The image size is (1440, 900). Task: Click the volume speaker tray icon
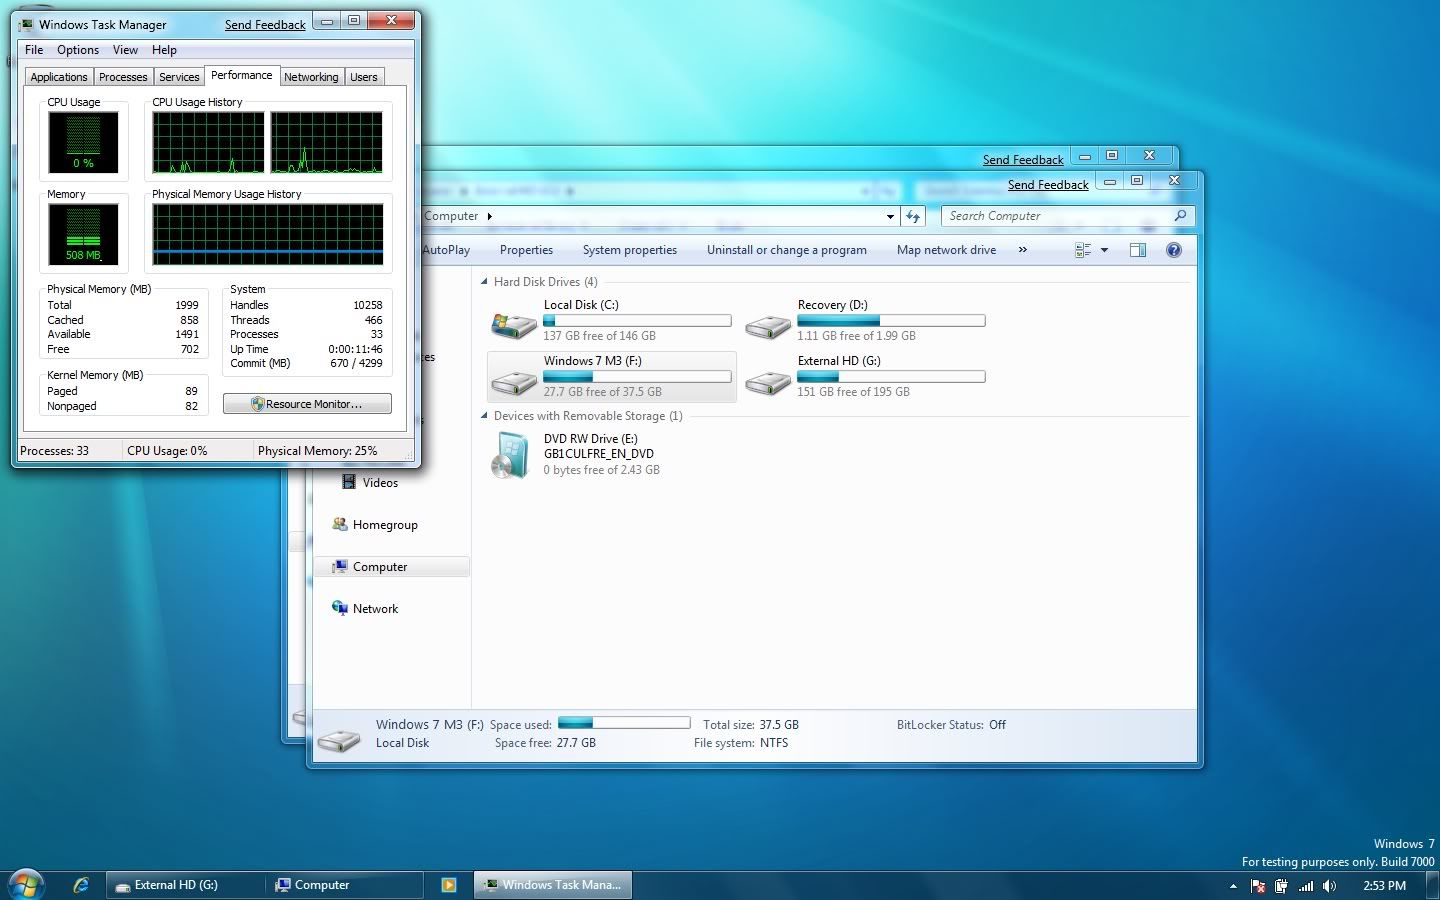(1329, 886)
